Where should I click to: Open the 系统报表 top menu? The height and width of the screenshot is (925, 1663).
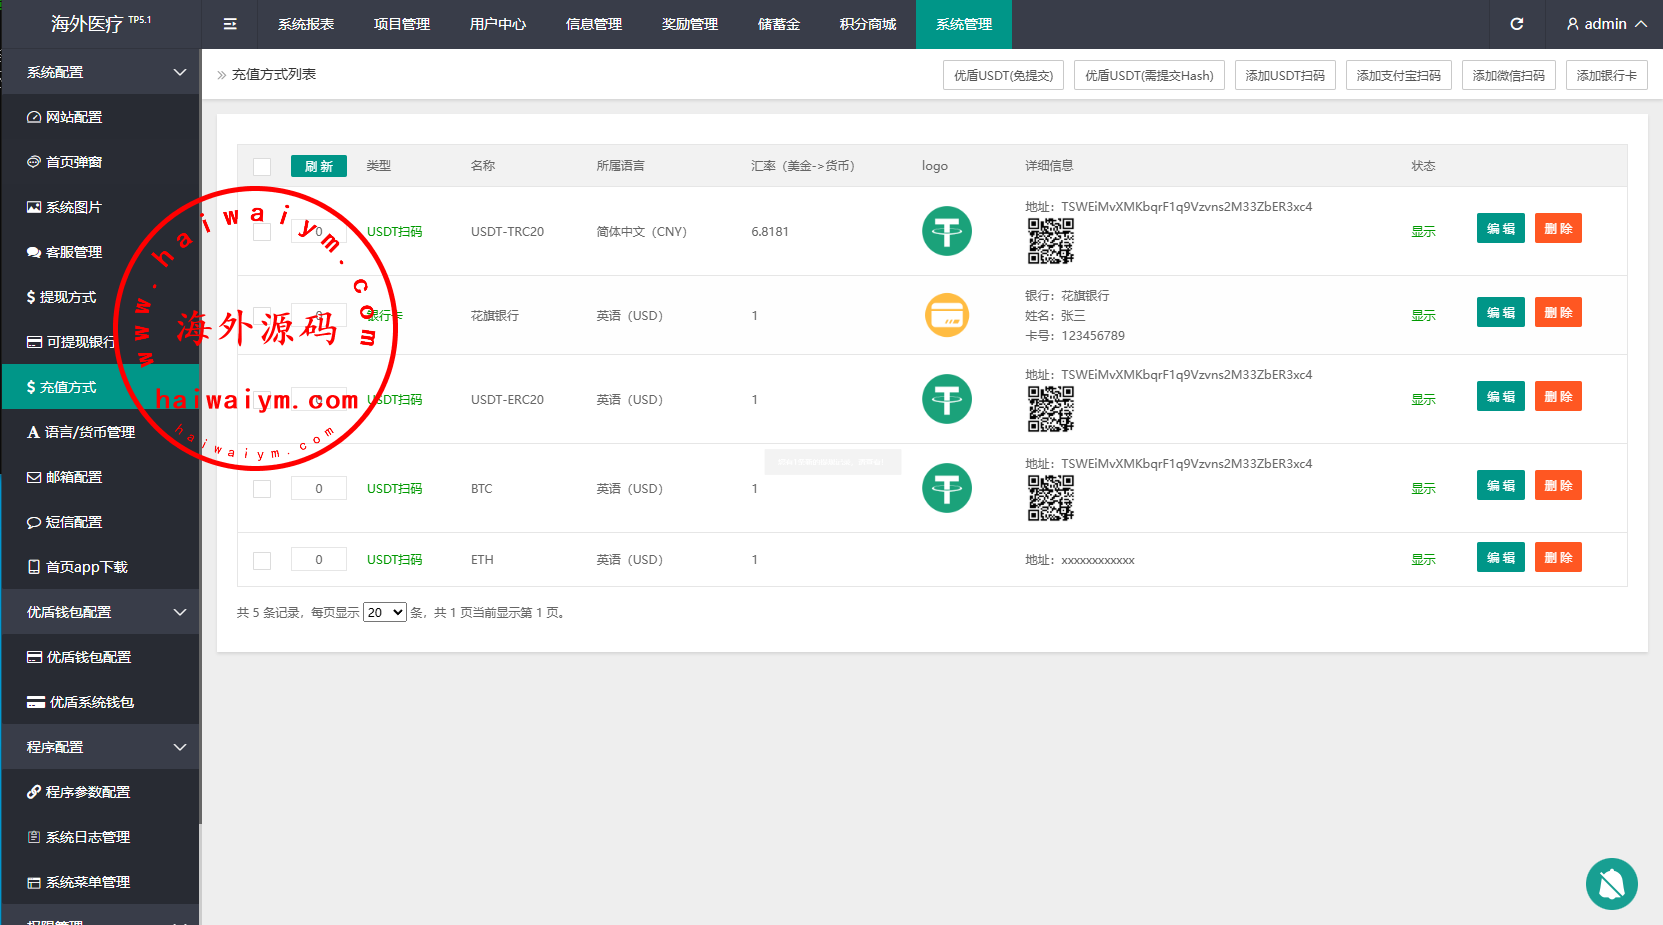tap(306, 24)
